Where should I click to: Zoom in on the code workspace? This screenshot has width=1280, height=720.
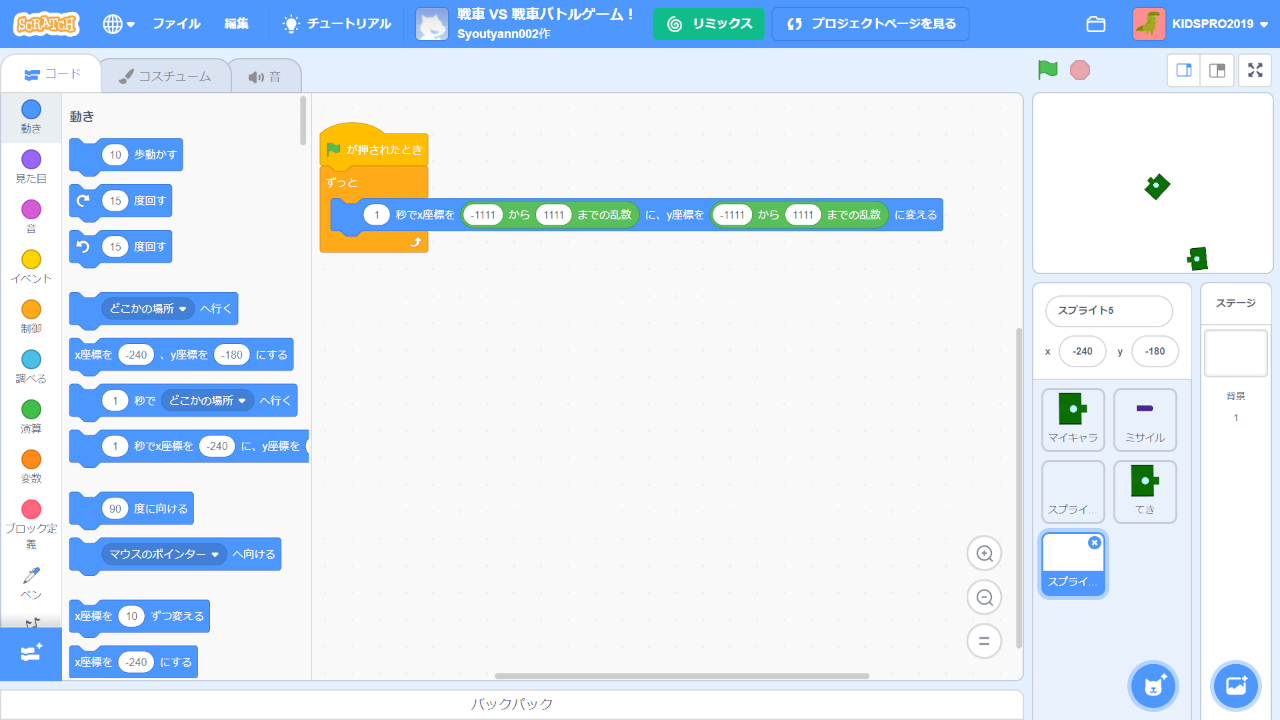(984, 554)
